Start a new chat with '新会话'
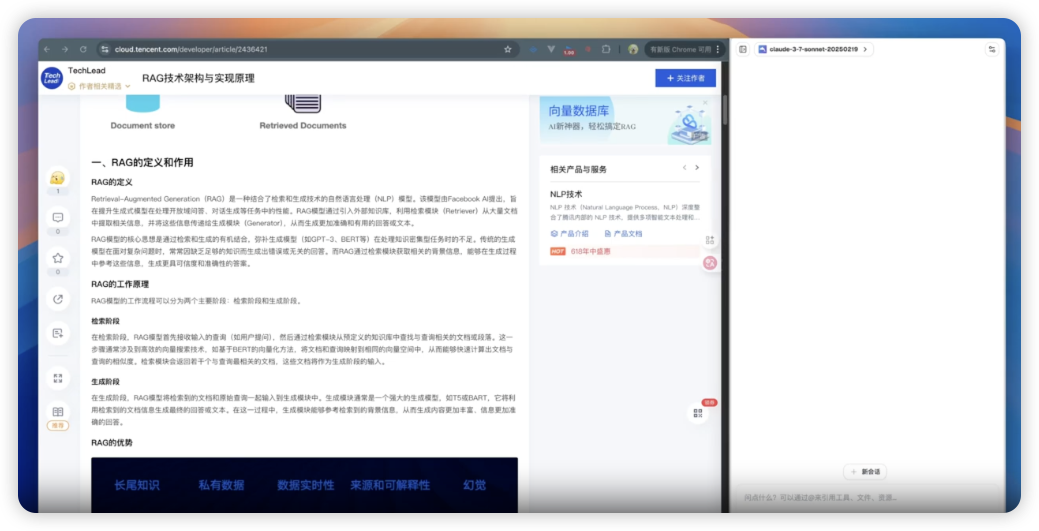The height and width of the screenshot is (531, 1039). (x=865, y=472)
